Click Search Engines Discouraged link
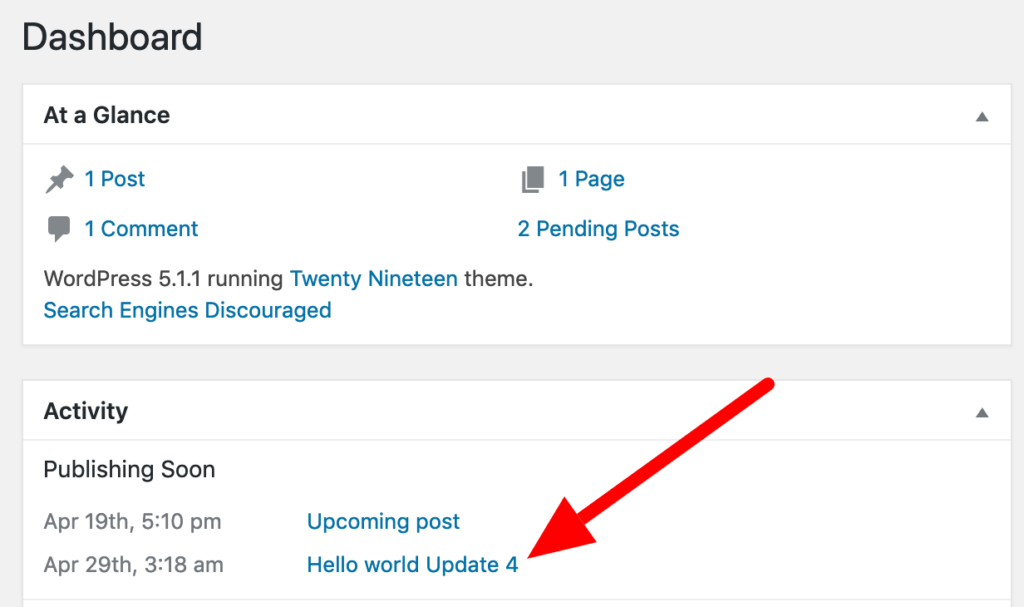The height and width of the screenshot is (607, 1024). tap(187, 310)
